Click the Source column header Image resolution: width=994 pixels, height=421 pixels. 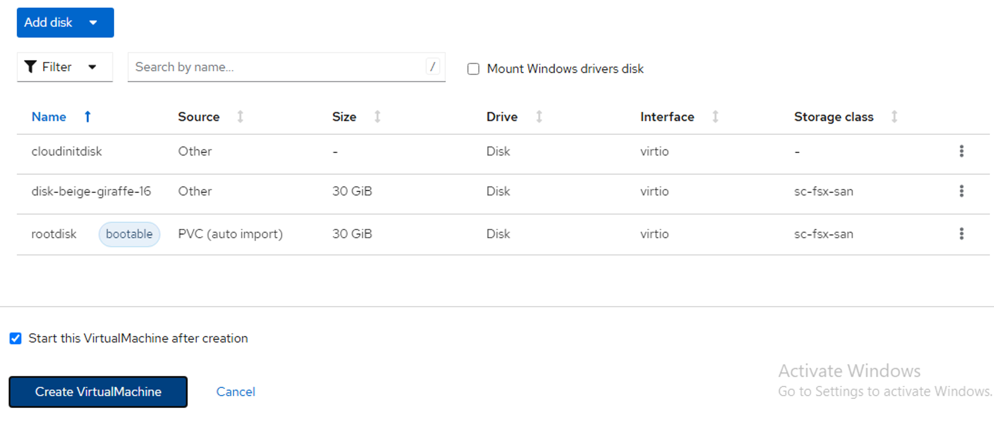198,117
